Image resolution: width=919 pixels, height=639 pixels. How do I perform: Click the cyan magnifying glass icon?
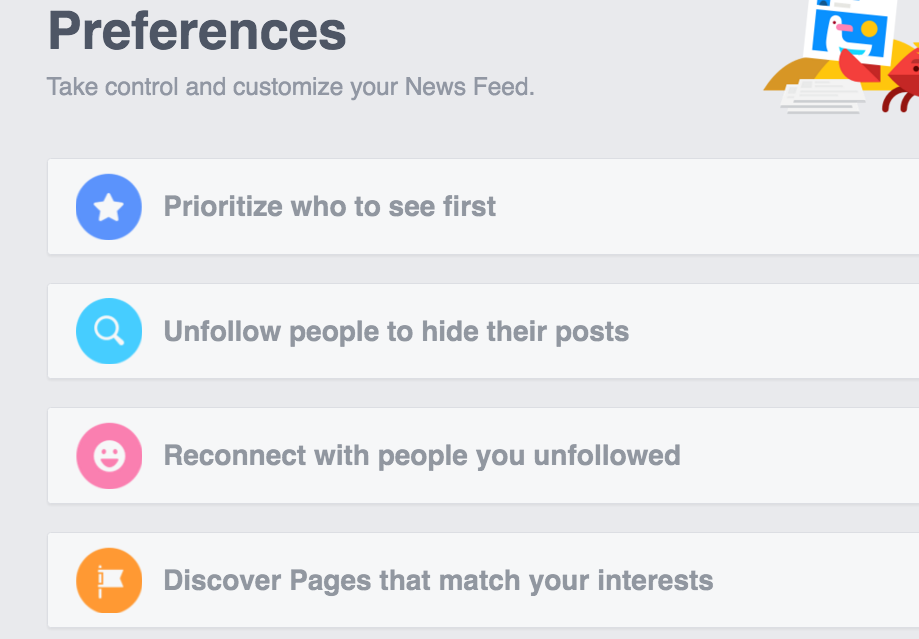108,331
